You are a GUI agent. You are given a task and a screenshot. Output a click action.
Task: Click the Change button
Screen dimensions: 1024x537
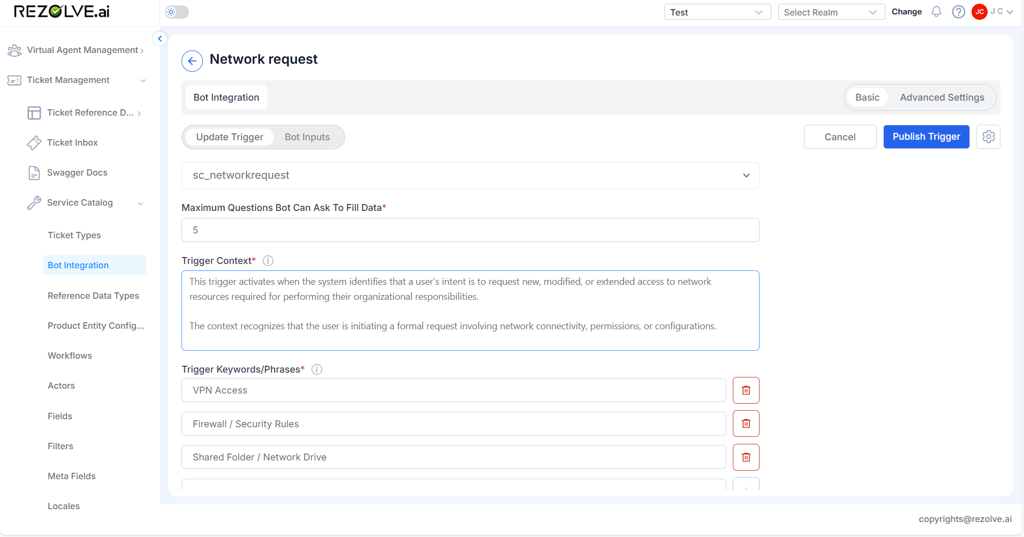tap(906, 12)
